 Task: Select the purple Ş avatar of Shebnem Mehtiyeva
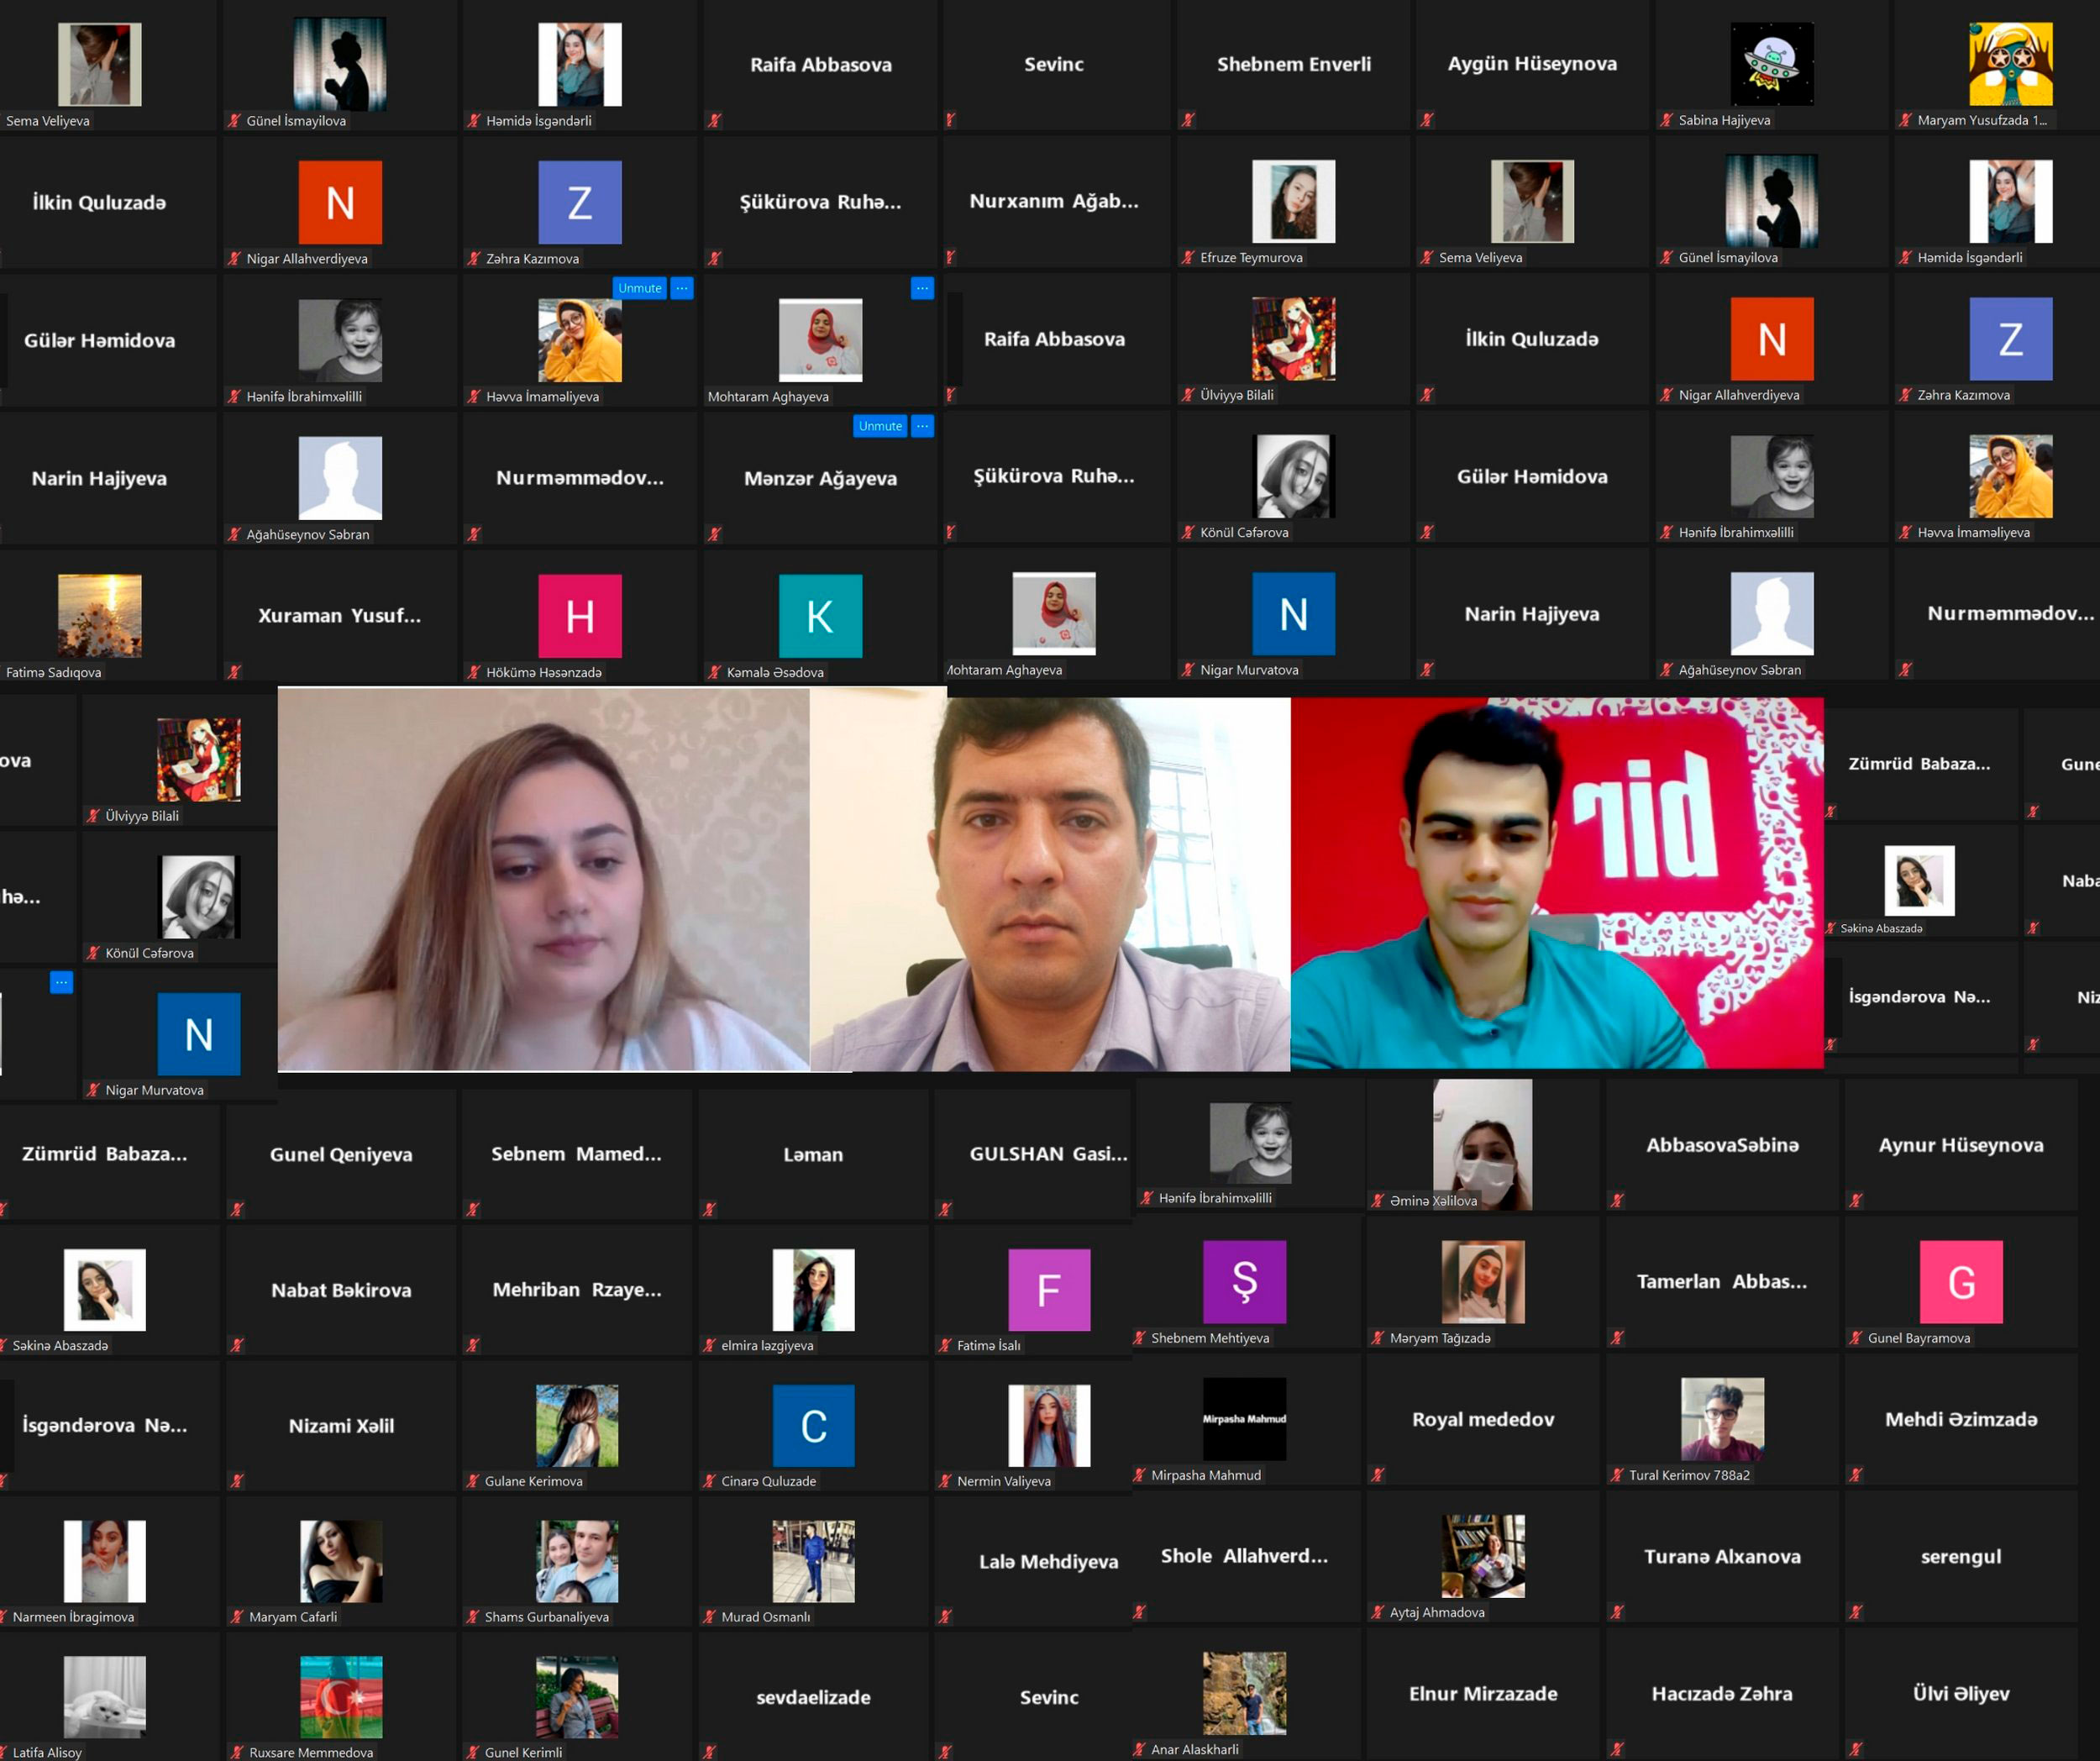pos(1244,1281)
